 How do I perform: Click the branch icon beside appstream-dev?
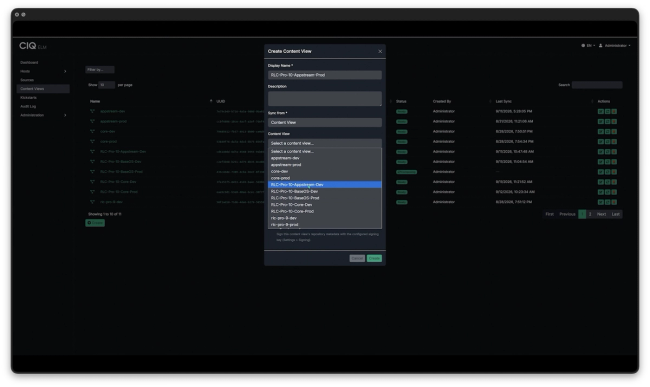92,111
